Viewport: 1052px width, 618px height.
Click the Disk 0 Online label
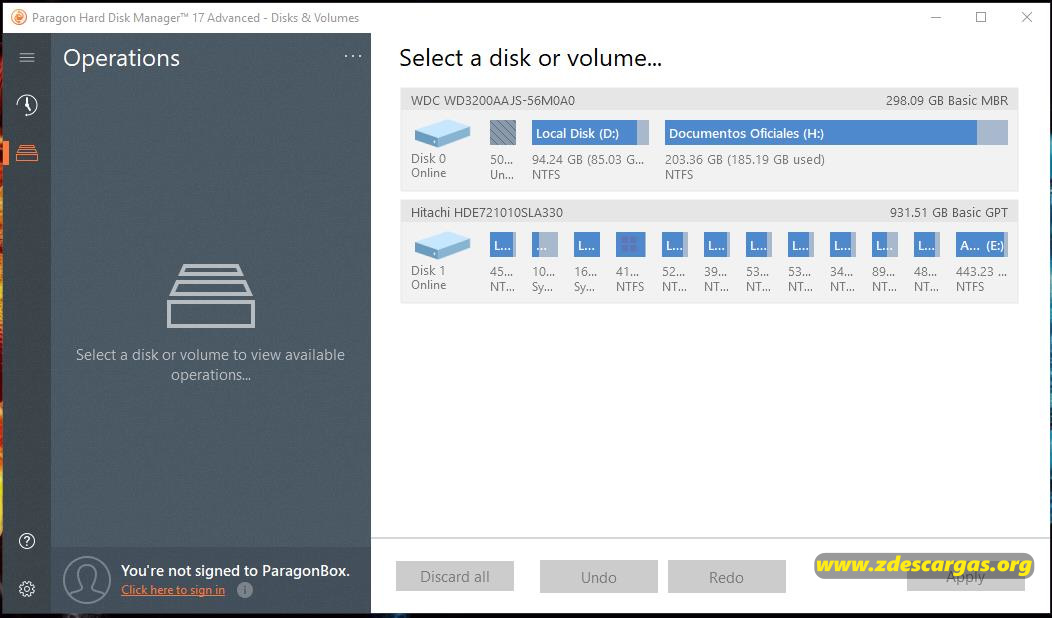(x=429, y=166)
